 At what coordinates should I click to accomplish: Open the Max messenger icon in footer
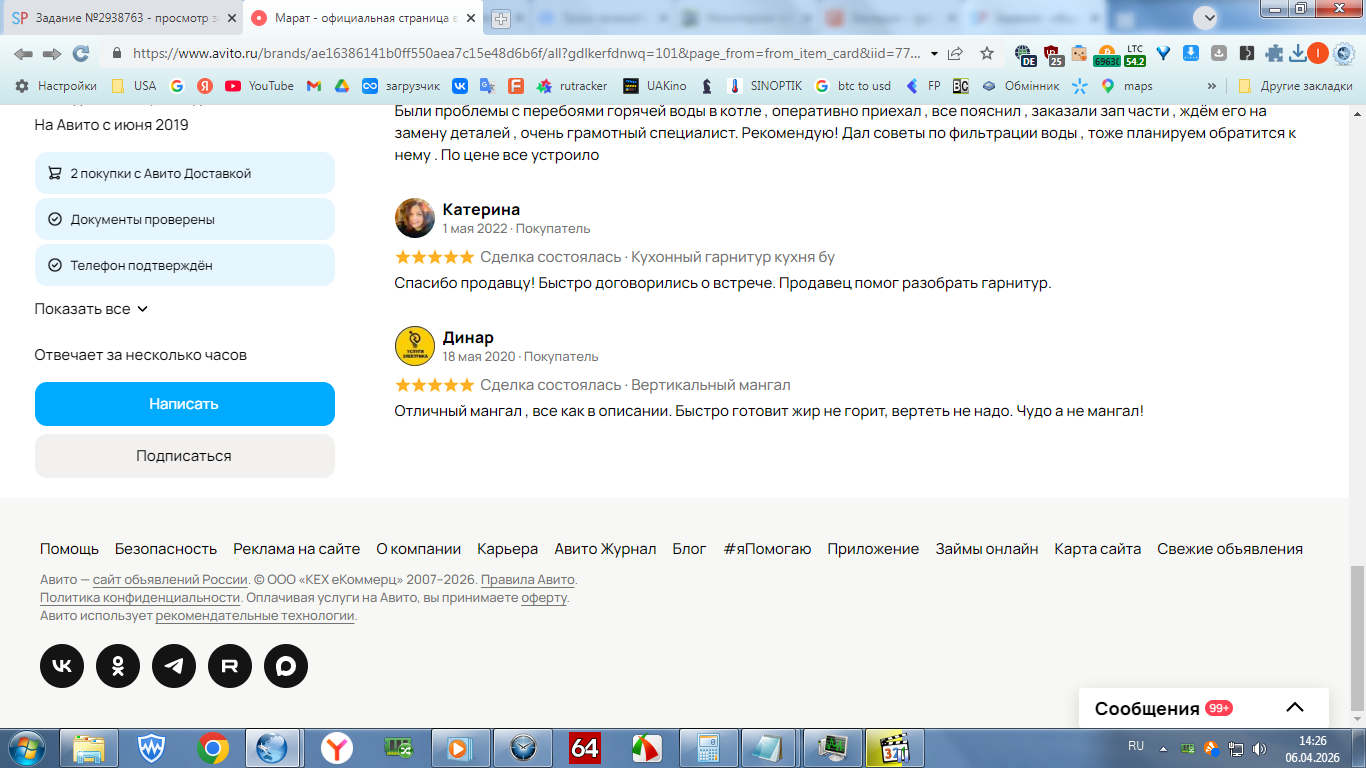(x=286, y=666)
